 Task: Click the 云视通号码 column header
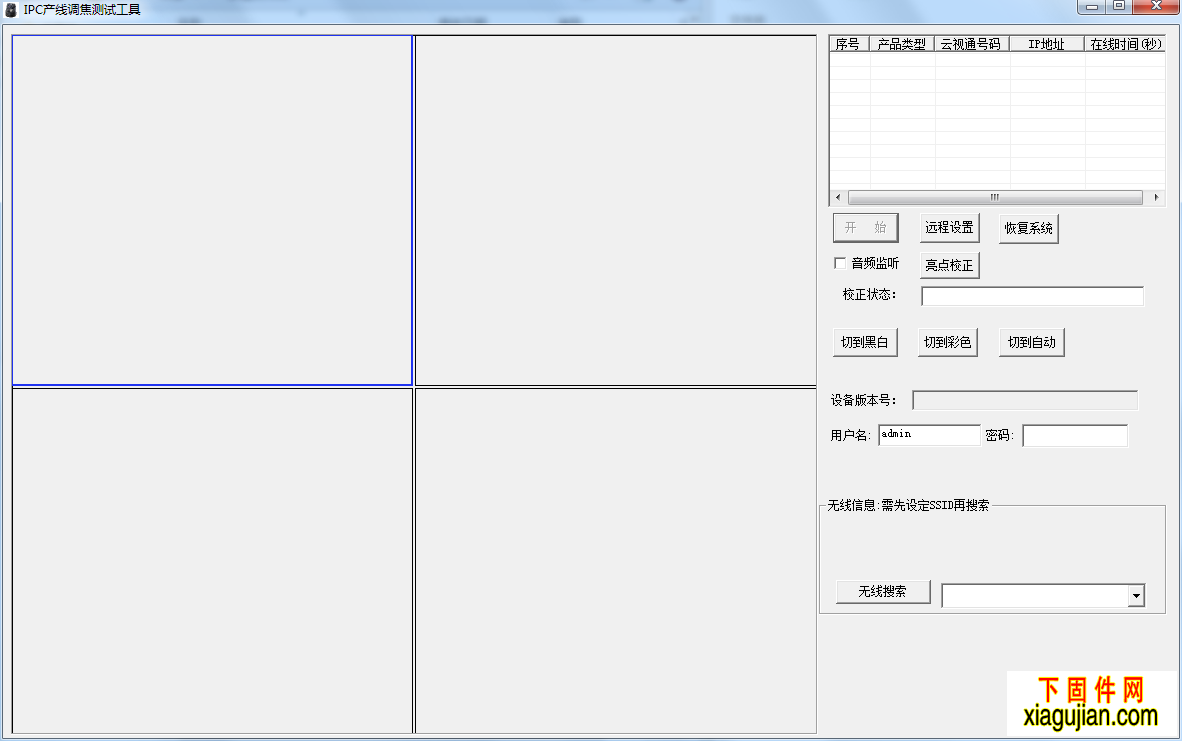[972, 44]
